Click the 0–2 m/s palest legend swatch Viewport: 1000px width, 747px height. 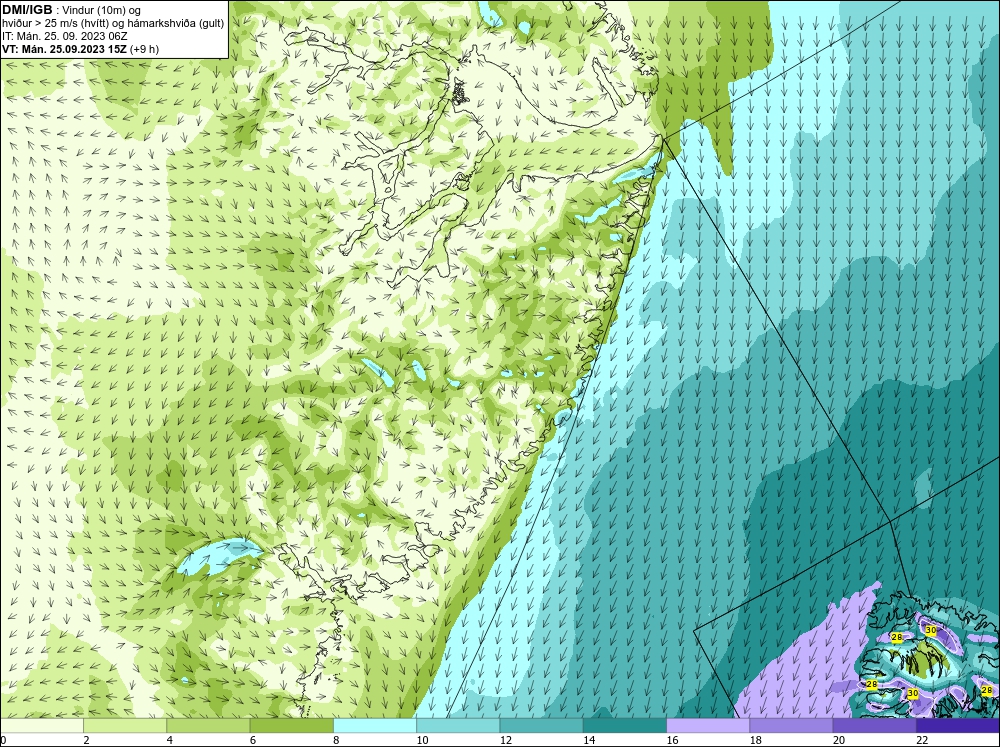(x=41, y=726)
